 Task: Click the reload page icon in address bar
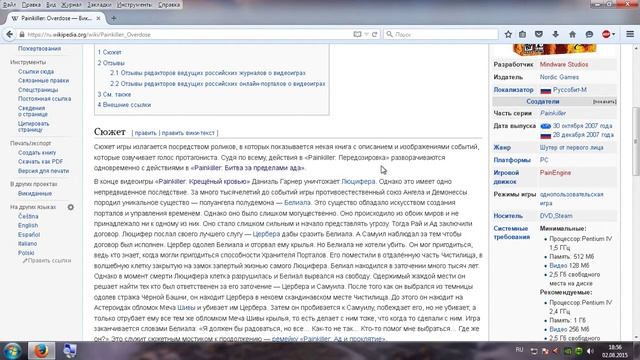pos(374,34)
